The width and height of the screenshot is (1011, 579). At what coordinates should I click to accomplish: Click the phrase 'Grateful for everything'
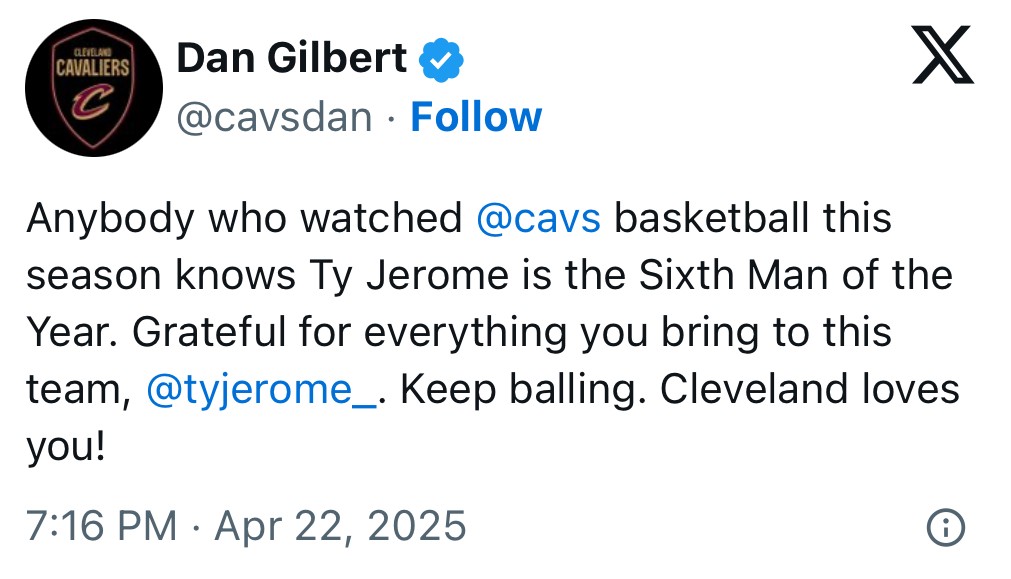point(350,333)
